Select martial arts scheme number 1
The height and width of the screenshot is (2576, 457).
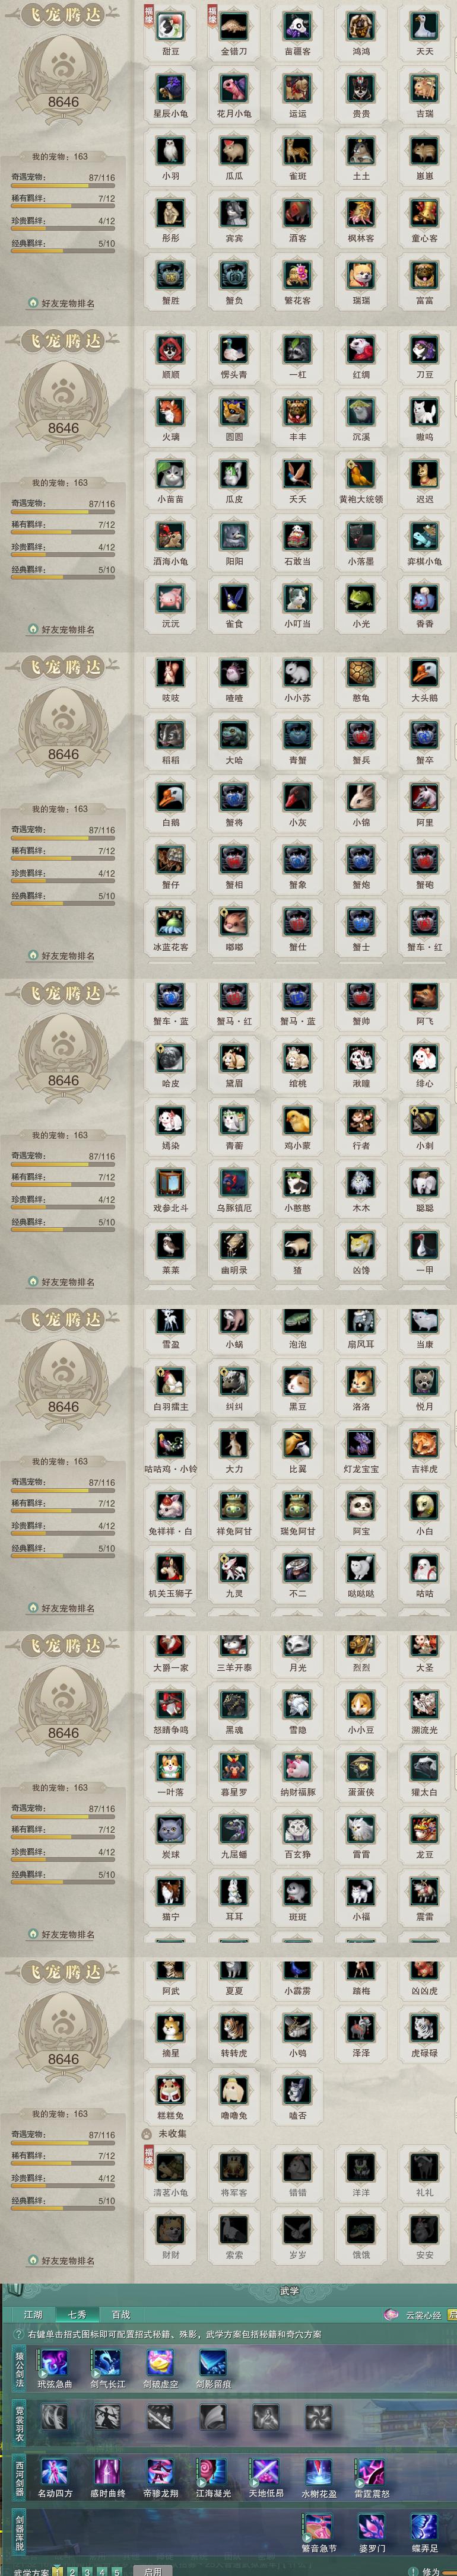click(x=58, y=2570)
